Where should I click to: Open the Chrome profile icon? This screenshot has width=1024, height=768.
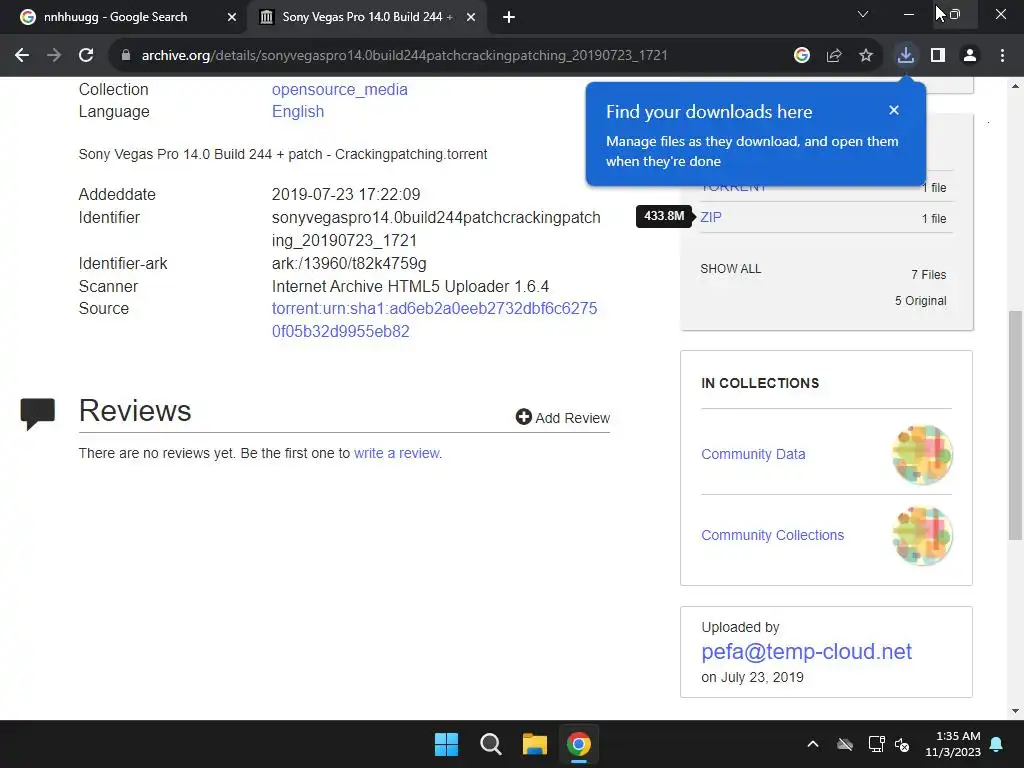click(970, 56)
